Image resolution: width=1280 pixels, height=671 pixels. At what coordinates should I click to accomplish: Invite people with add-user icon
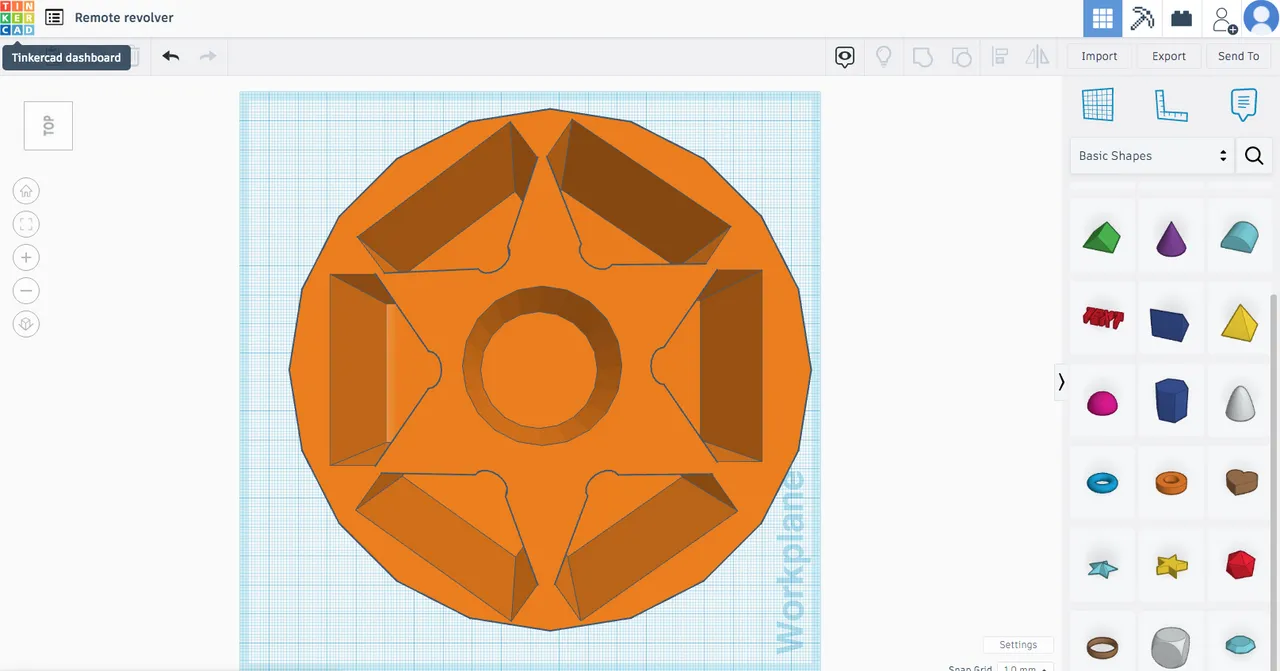click(x=1223, y=18)
